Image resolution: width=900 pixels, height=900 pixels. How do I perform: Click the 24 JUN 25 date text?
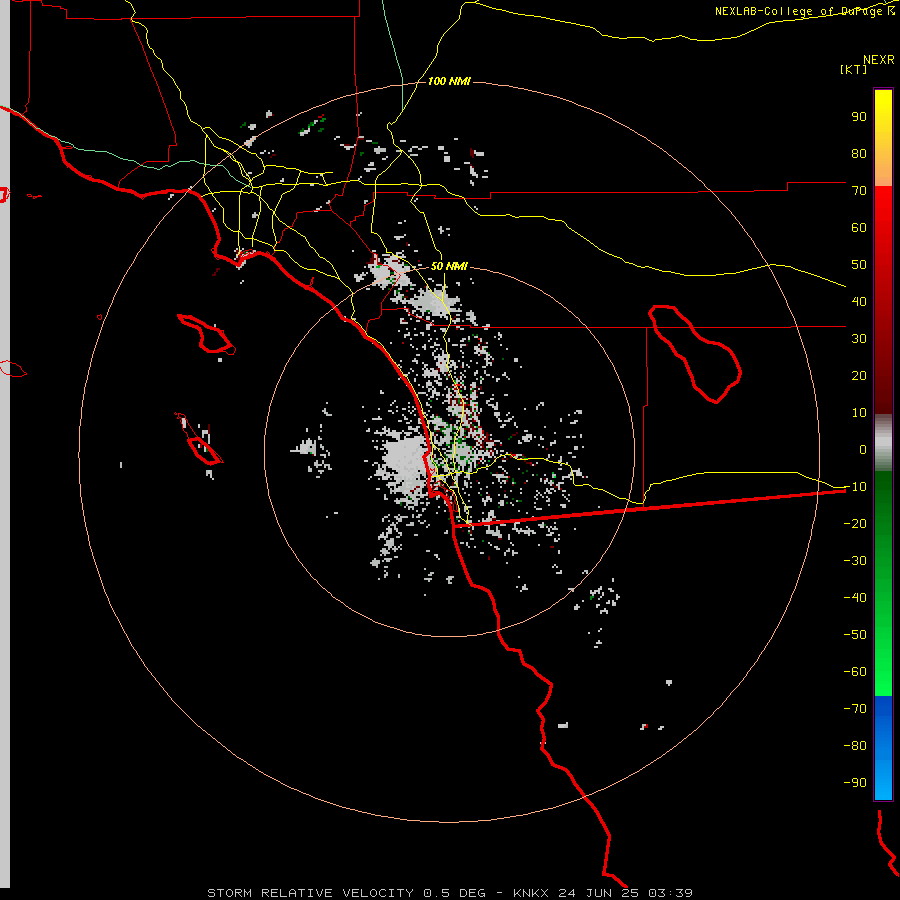click(599, 893)
